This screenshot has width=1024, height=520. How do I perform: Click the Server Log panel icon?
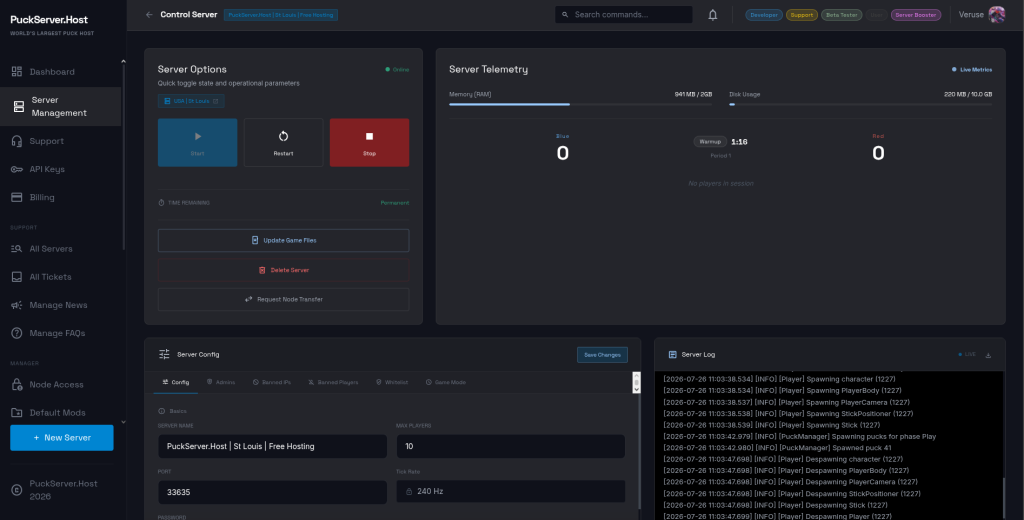(673, 355)
